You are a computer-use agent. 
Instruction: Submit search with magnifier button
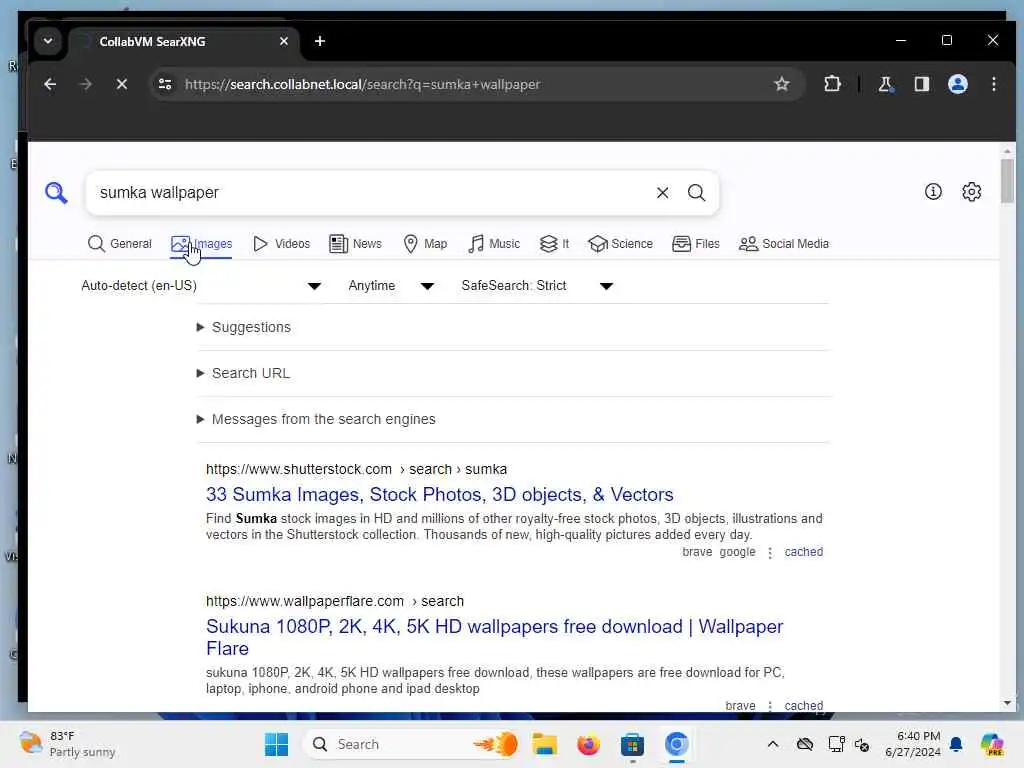[x=697, y=193]
